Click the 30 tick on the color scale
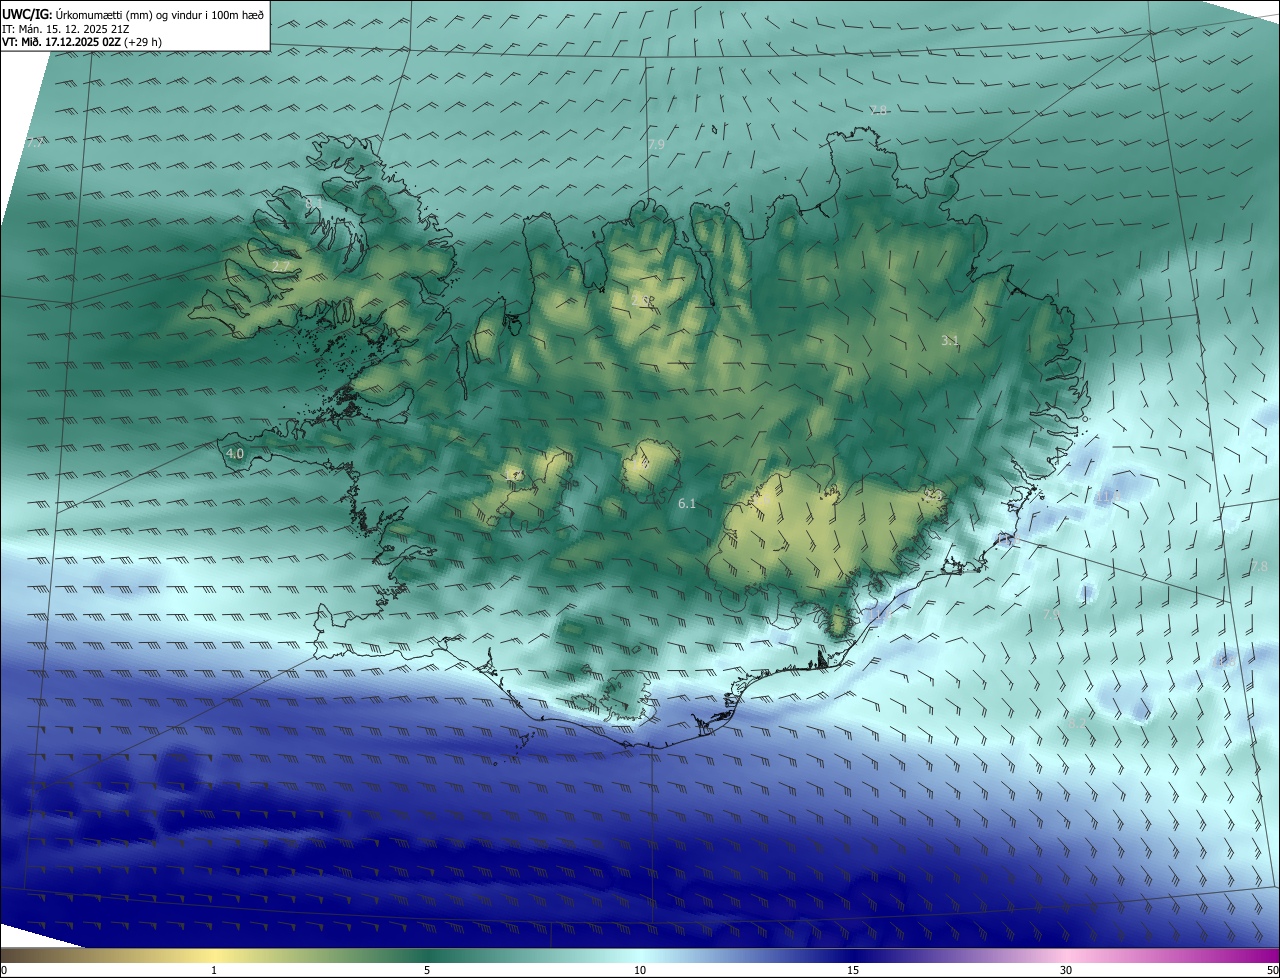Image resolution: width=1280 pixels, height=978 pixels. coord(1066,970)
